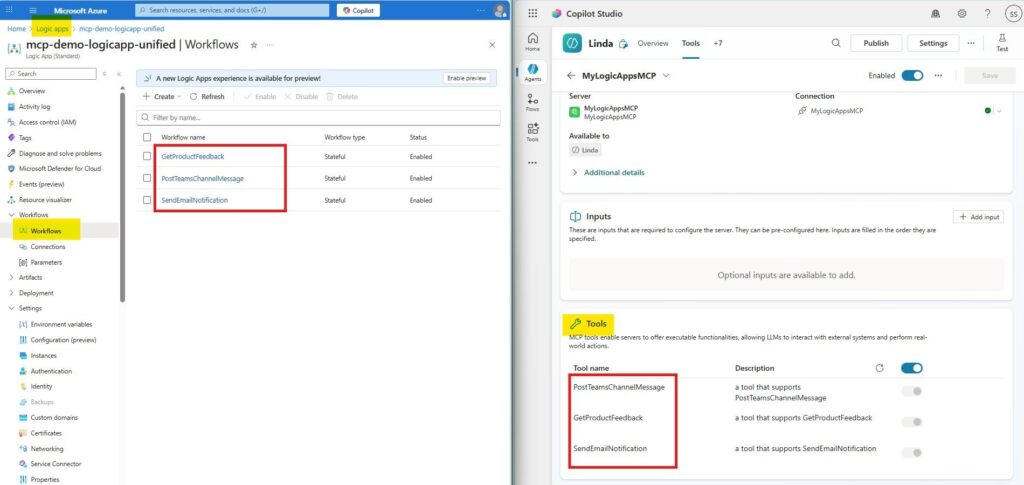Switch to the Overview tab for Linda
This screenshot has width=1024, height=485.
[x=653, y=44]
